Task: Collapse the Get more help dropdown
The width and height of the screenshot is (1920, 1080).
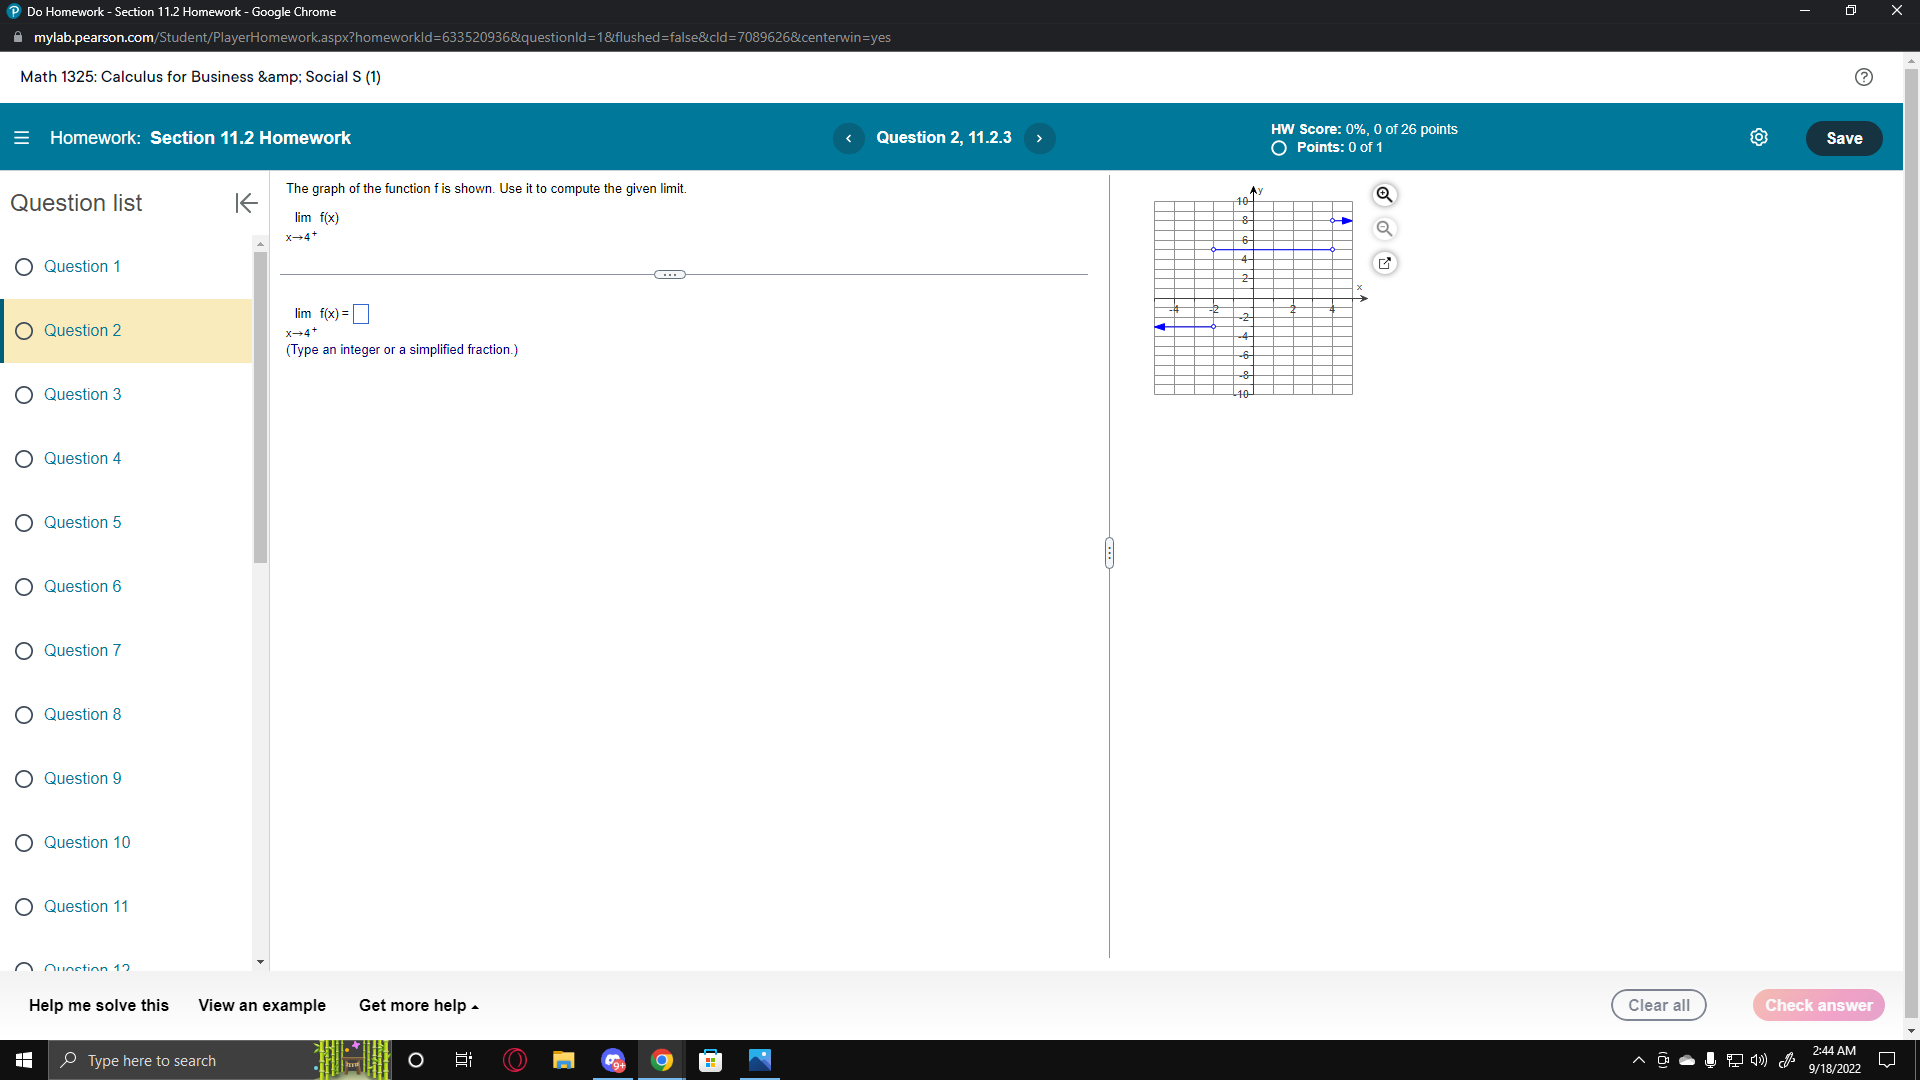Action: point(418,1005)
